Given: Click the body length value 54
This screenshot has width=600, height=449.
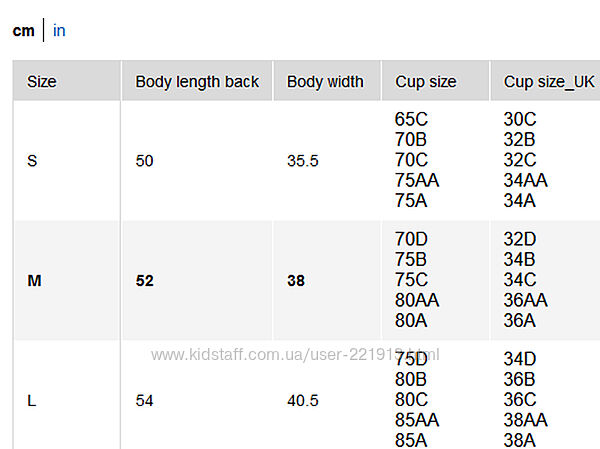Looking at the screenshot, I should pos(145,400).
